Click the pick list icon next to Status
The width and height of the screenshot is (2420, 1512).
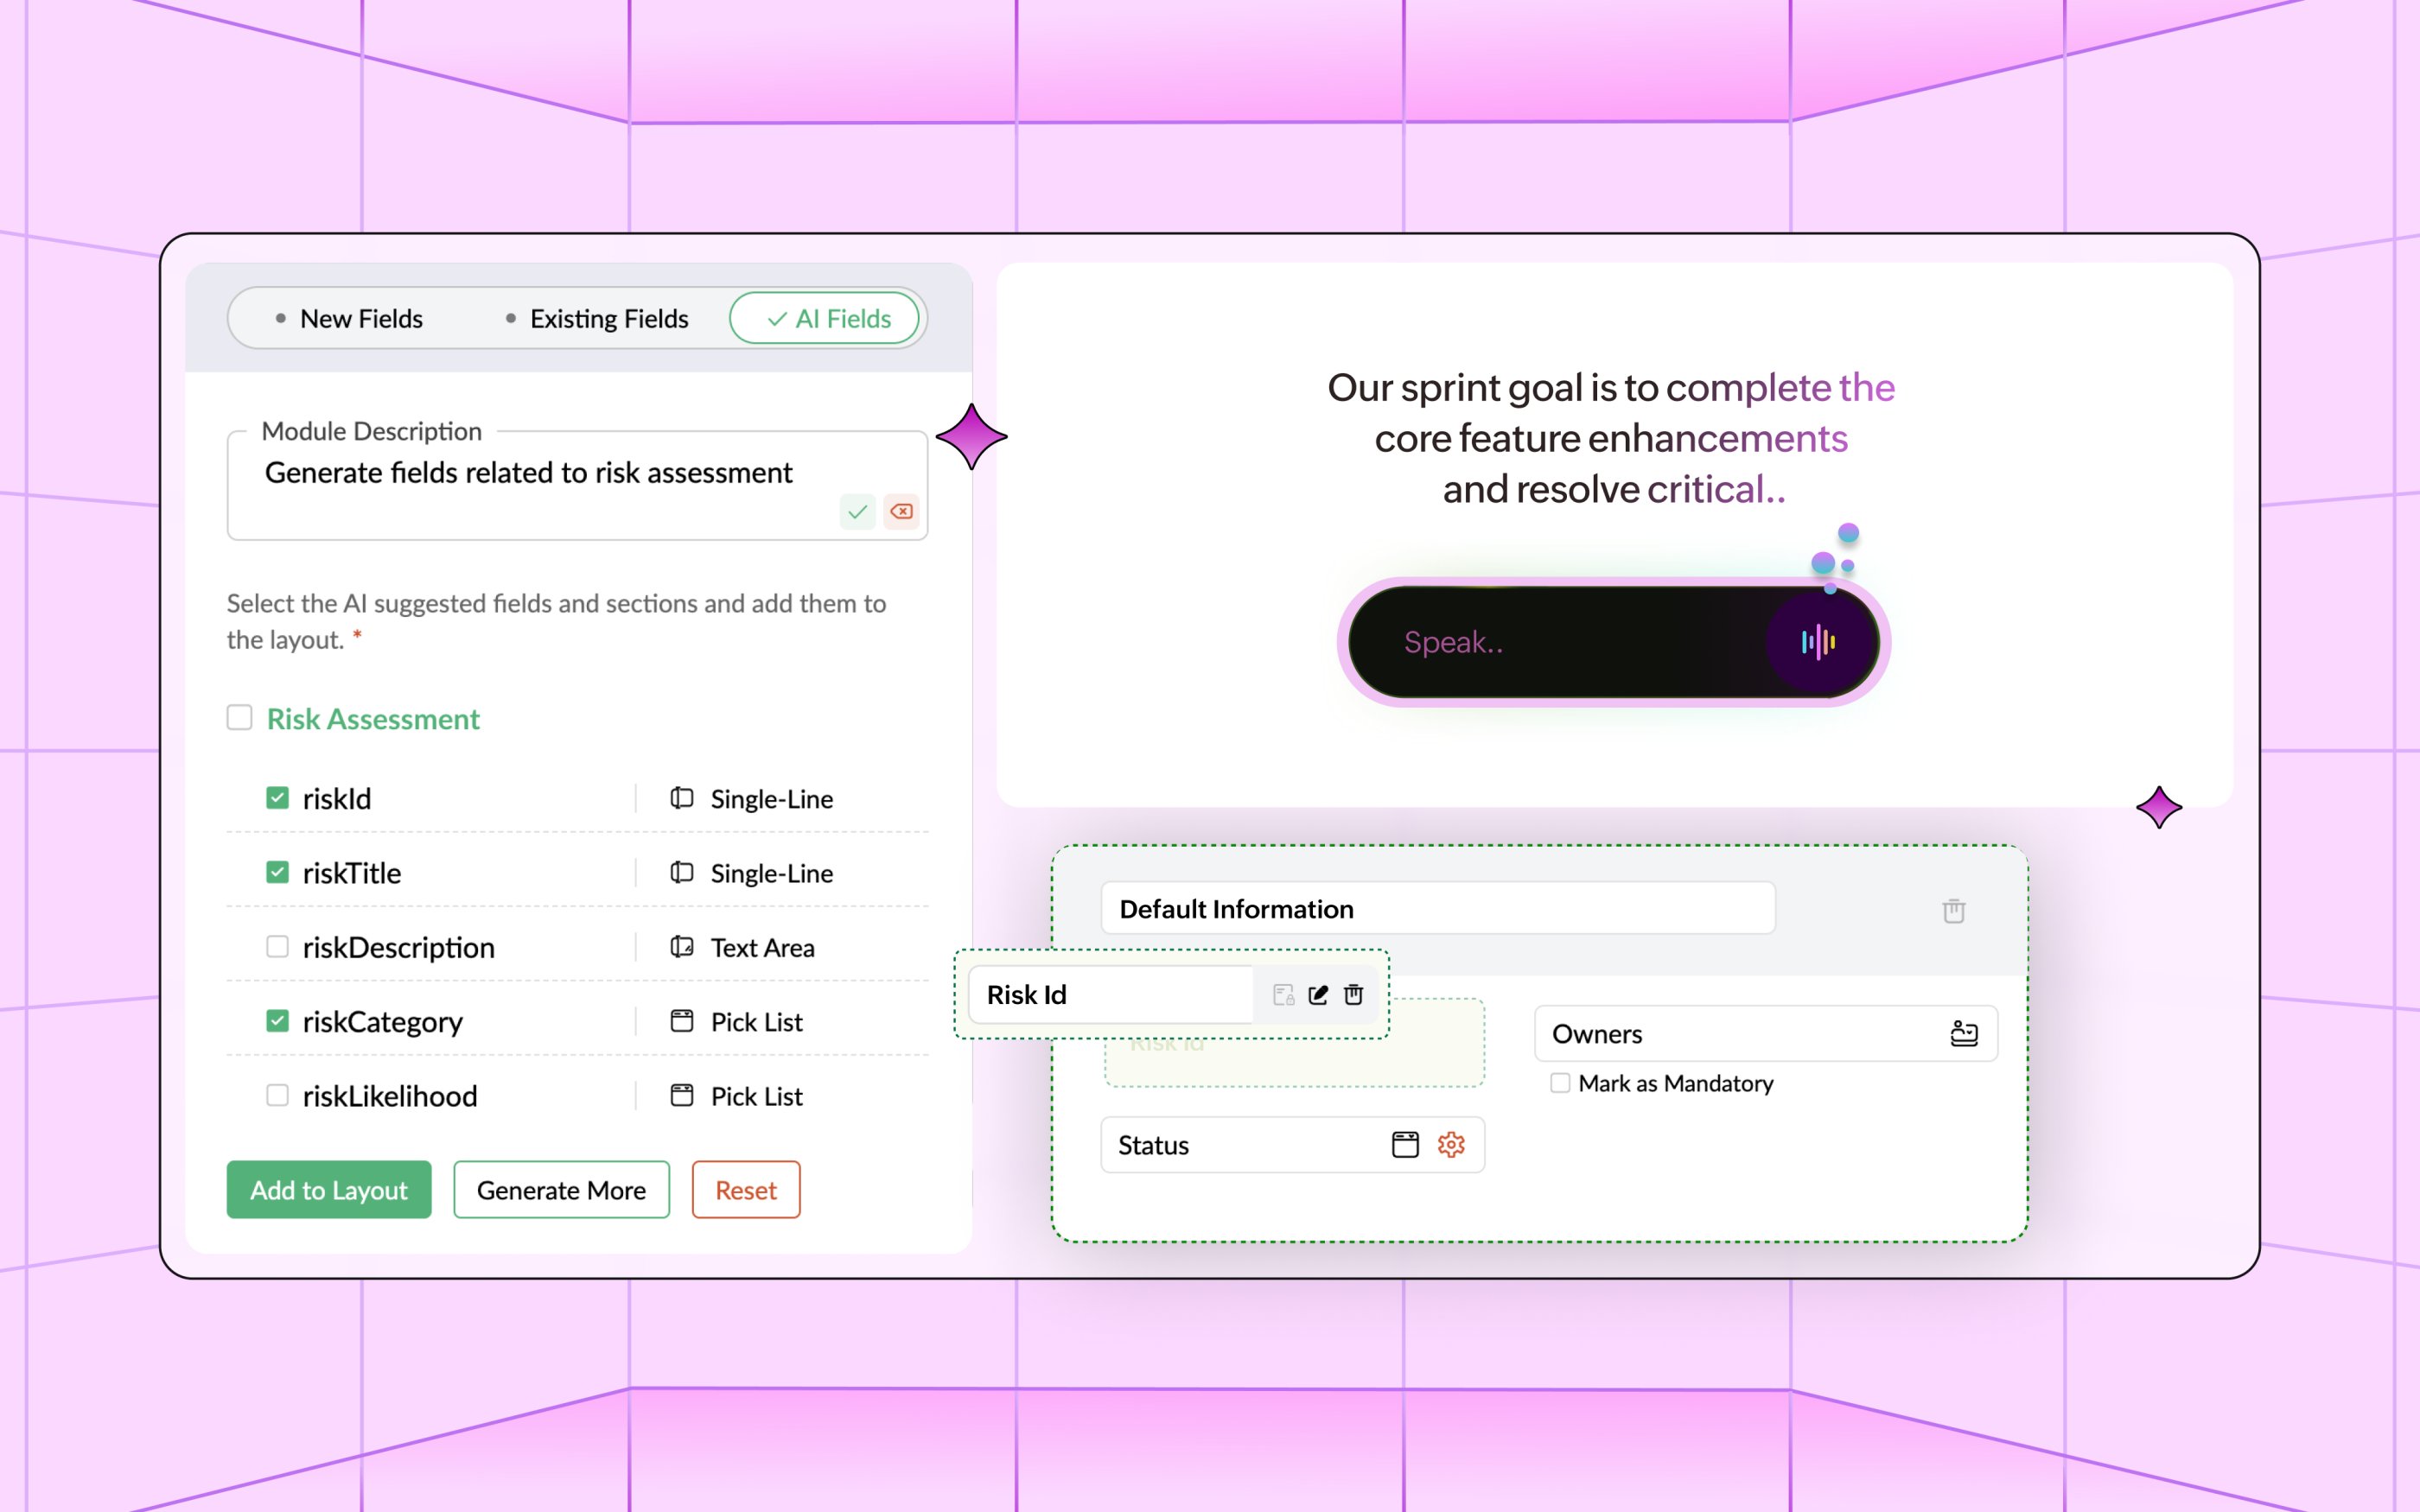pos(1406,1145)
